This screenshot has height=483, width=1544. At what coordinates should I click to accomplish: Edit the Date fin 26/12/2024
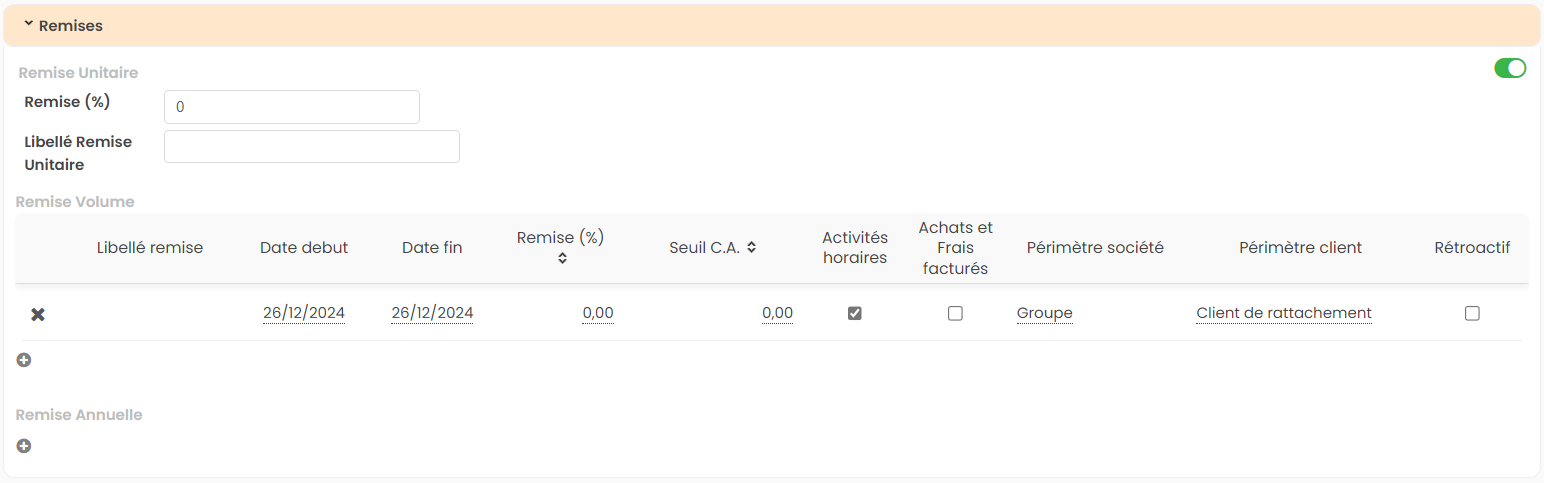(x=432, y=313)
